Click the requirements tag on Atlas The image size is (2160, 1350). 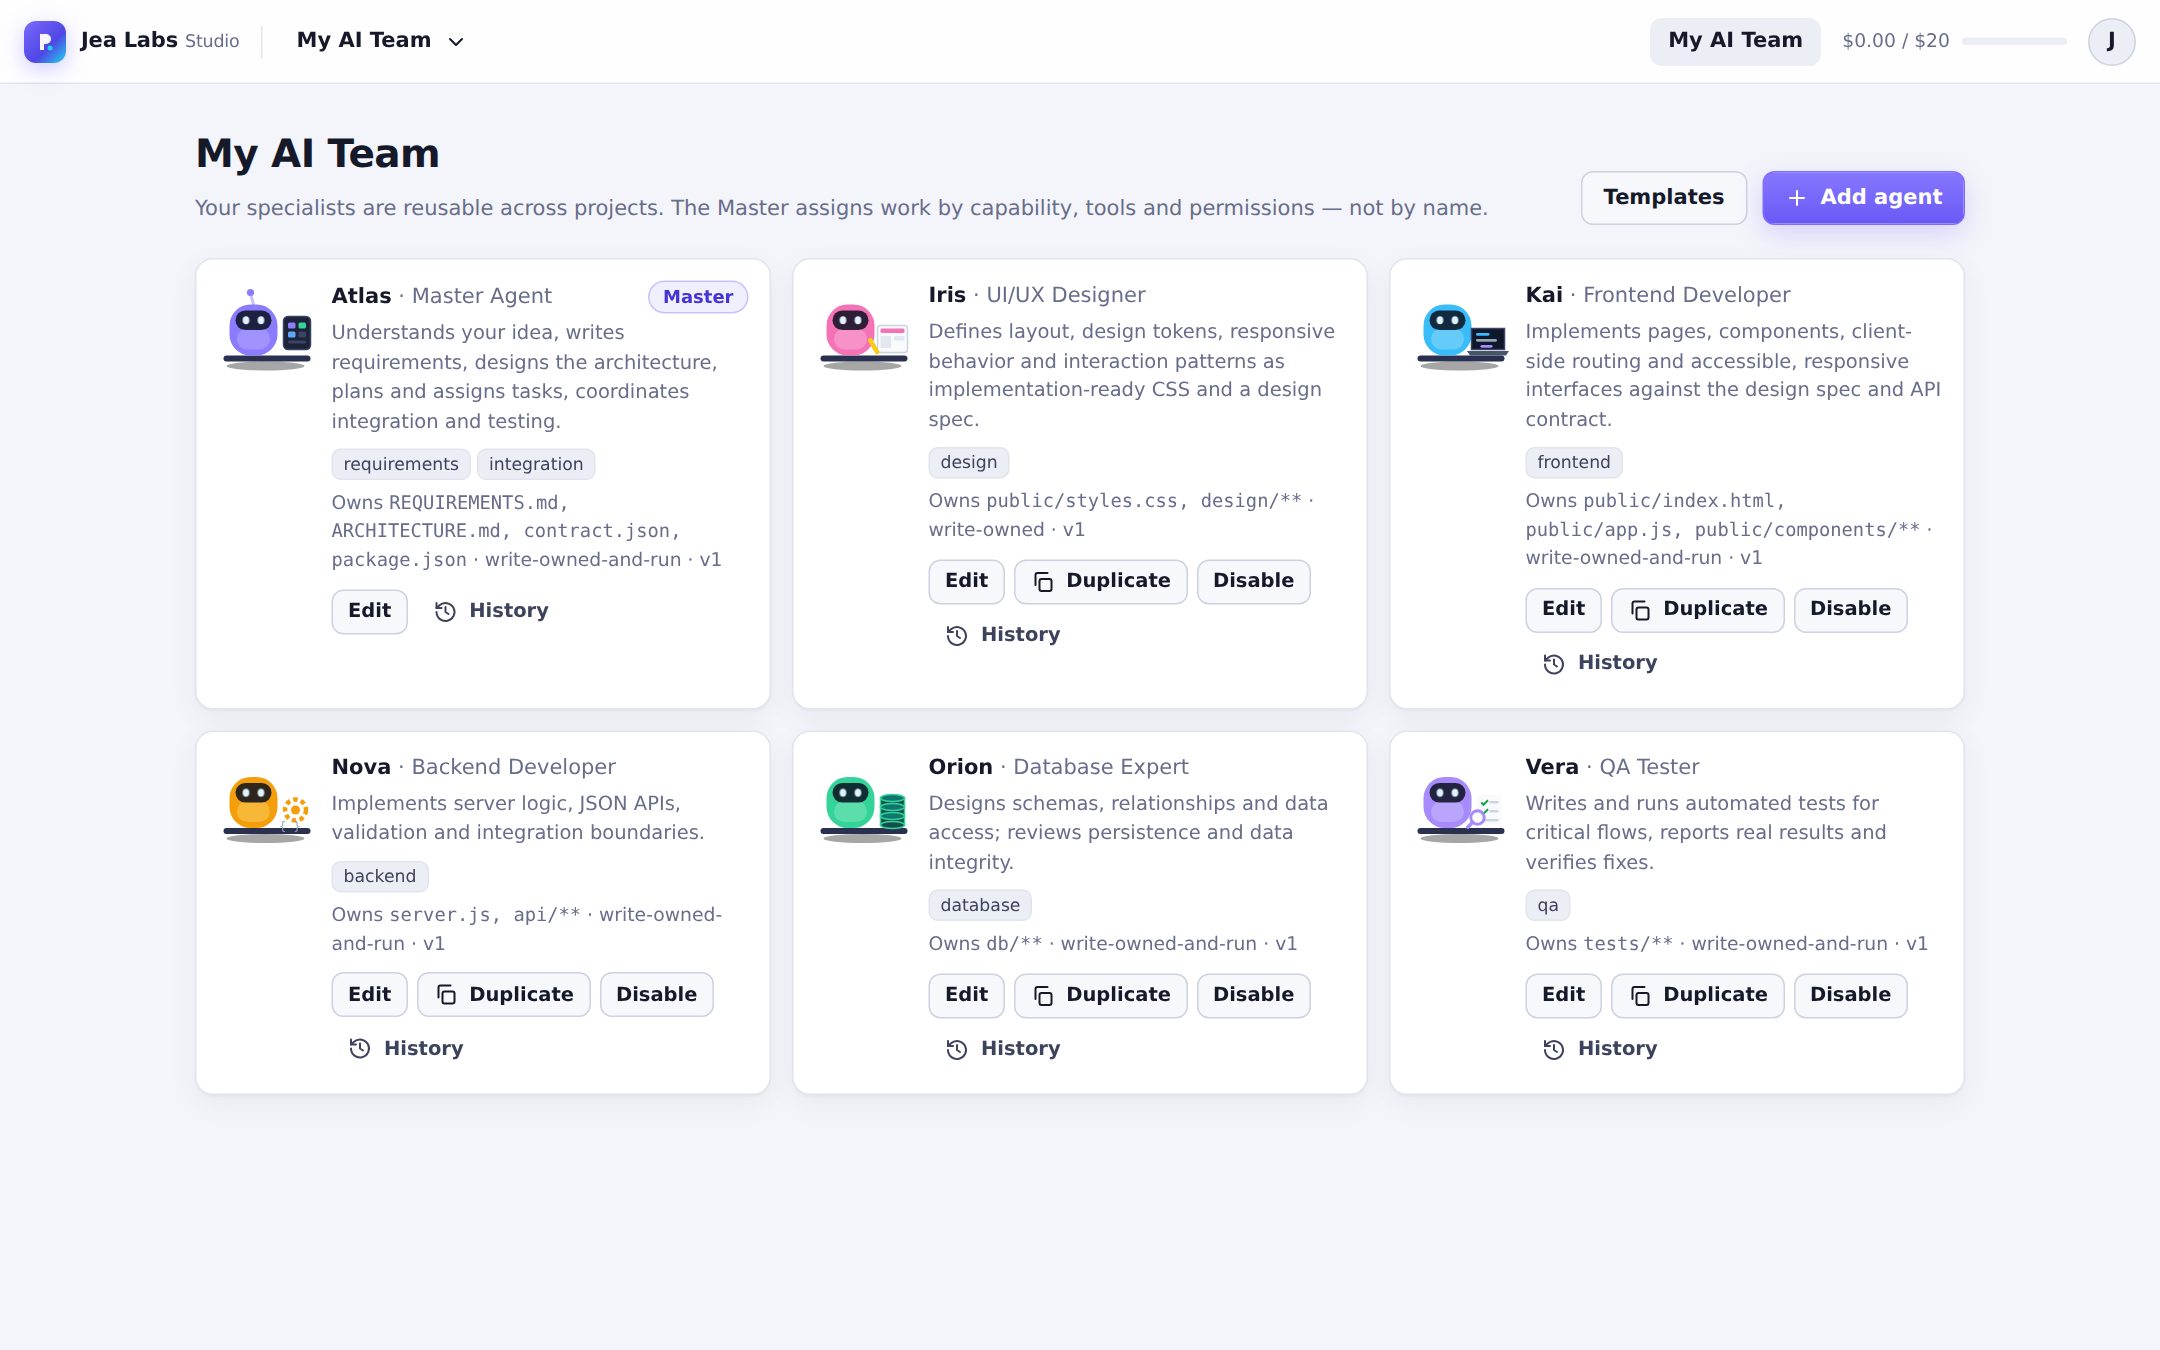click(x=401, y=464)
